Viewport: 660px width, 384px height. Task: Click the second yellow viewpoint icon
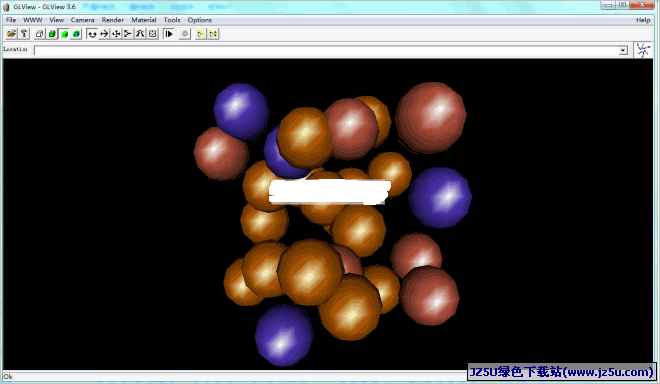pyautogui.click(x=213, y=34)
